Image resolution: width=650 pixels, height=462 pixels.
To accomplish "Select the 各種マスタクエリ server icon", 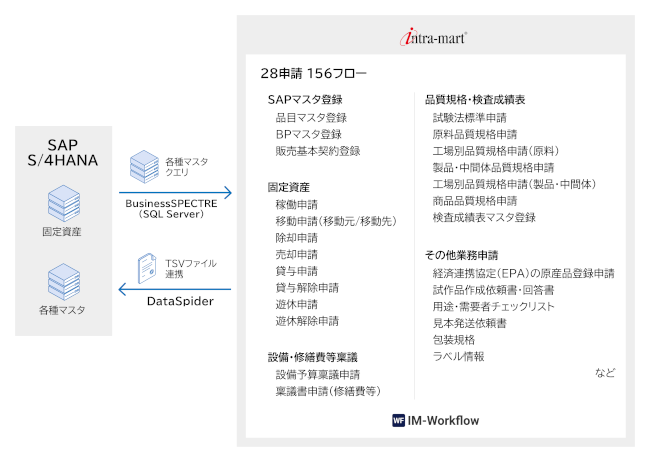I will (143, 165).
